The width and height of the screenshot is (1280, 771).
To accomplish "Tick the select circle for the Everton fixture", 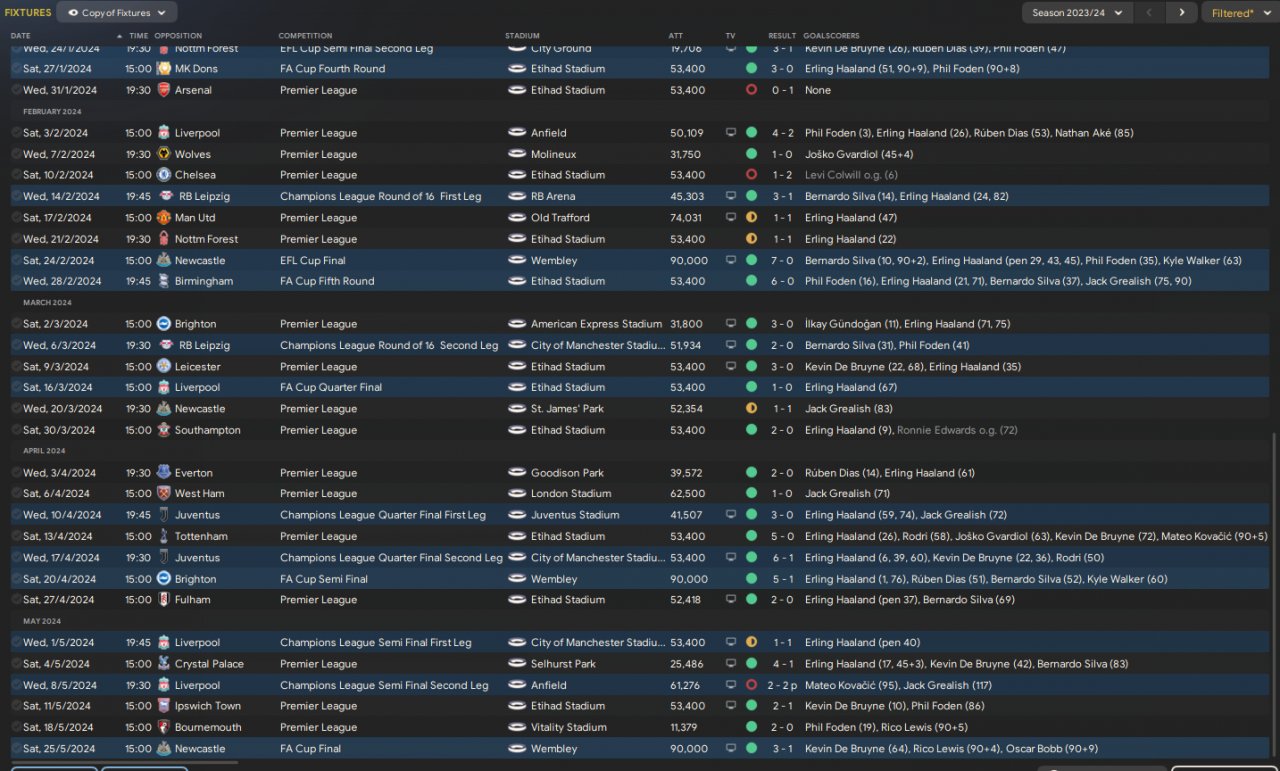I will [16, 473].
